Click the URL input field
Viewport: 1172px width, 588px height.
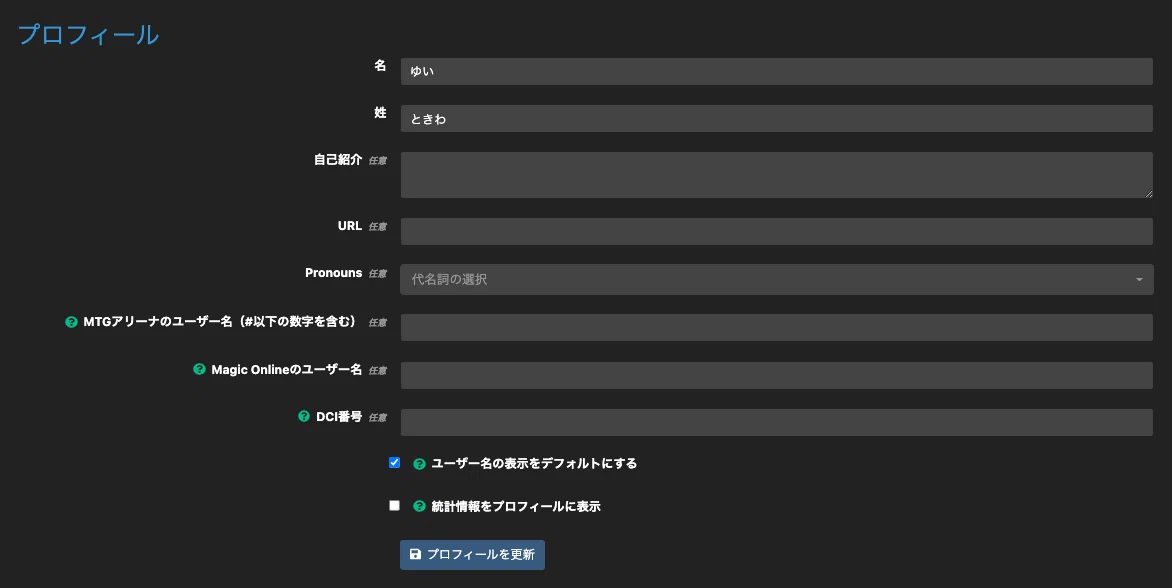tap(777, 232)
